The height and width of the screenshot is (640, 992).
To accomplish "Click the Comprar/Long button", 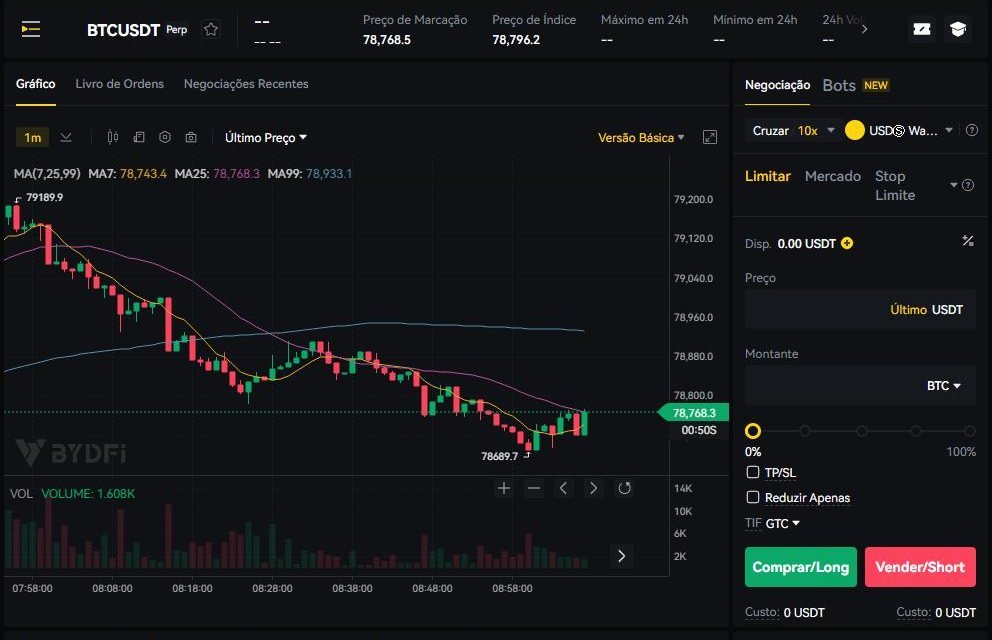I will 800,567.
